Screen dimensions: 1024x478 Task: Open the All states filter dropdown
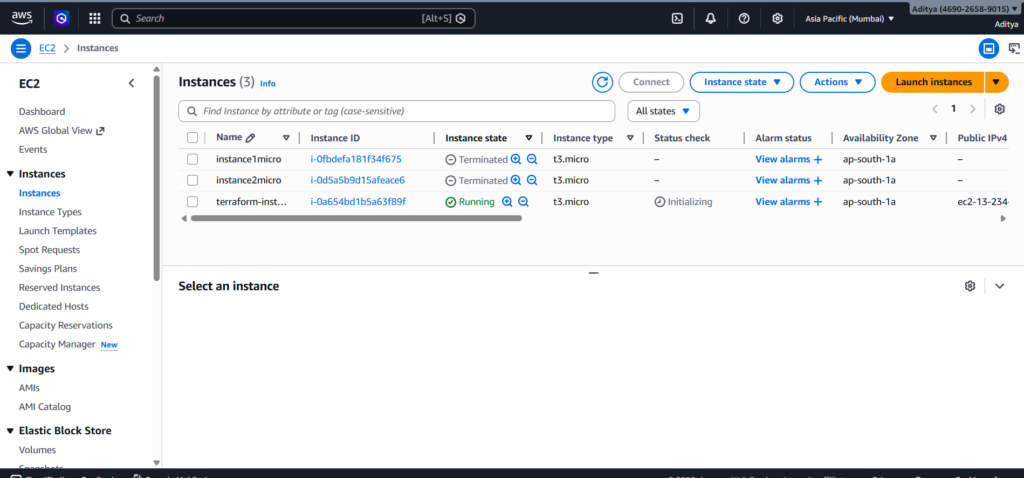coord(663,111)
